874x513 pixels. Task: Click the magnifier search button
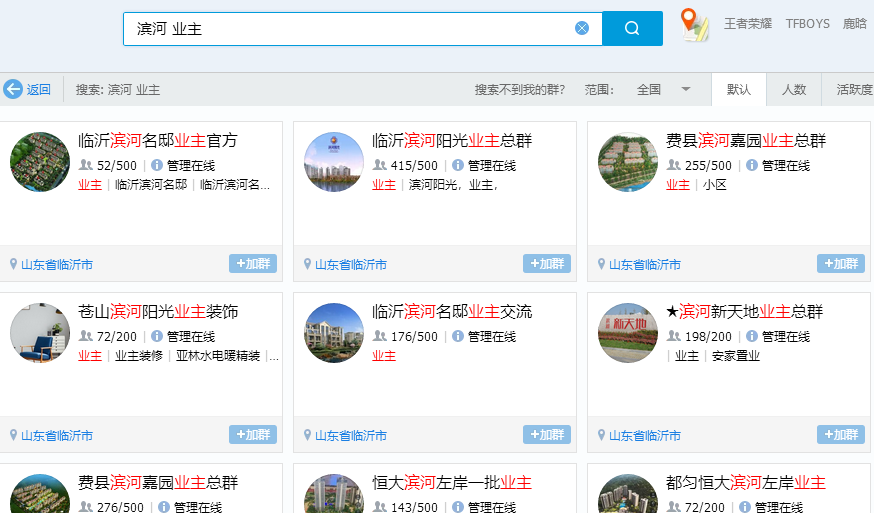click(x=632, y=28)
